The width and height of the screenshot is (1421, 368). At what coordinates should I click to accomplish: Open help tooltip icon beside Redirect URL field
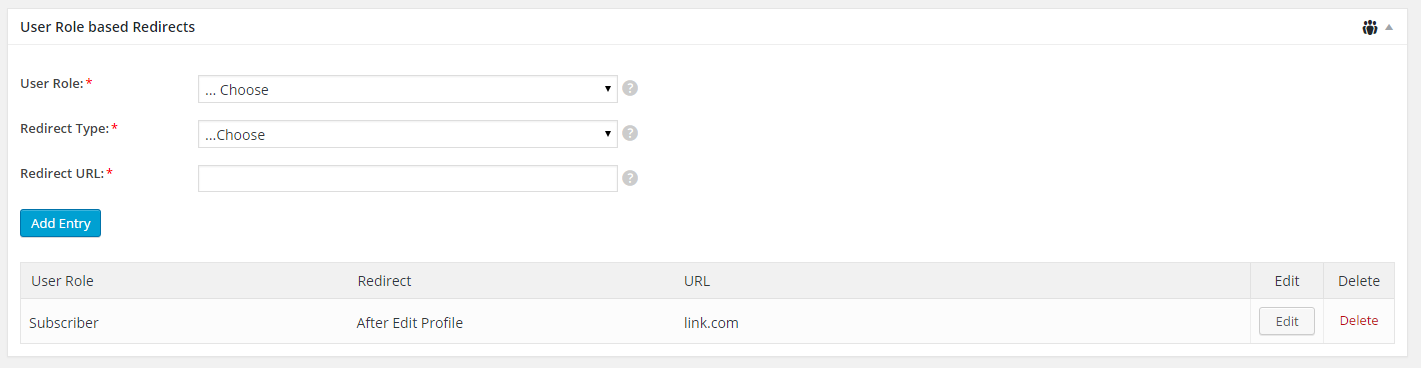coord(630,178)
